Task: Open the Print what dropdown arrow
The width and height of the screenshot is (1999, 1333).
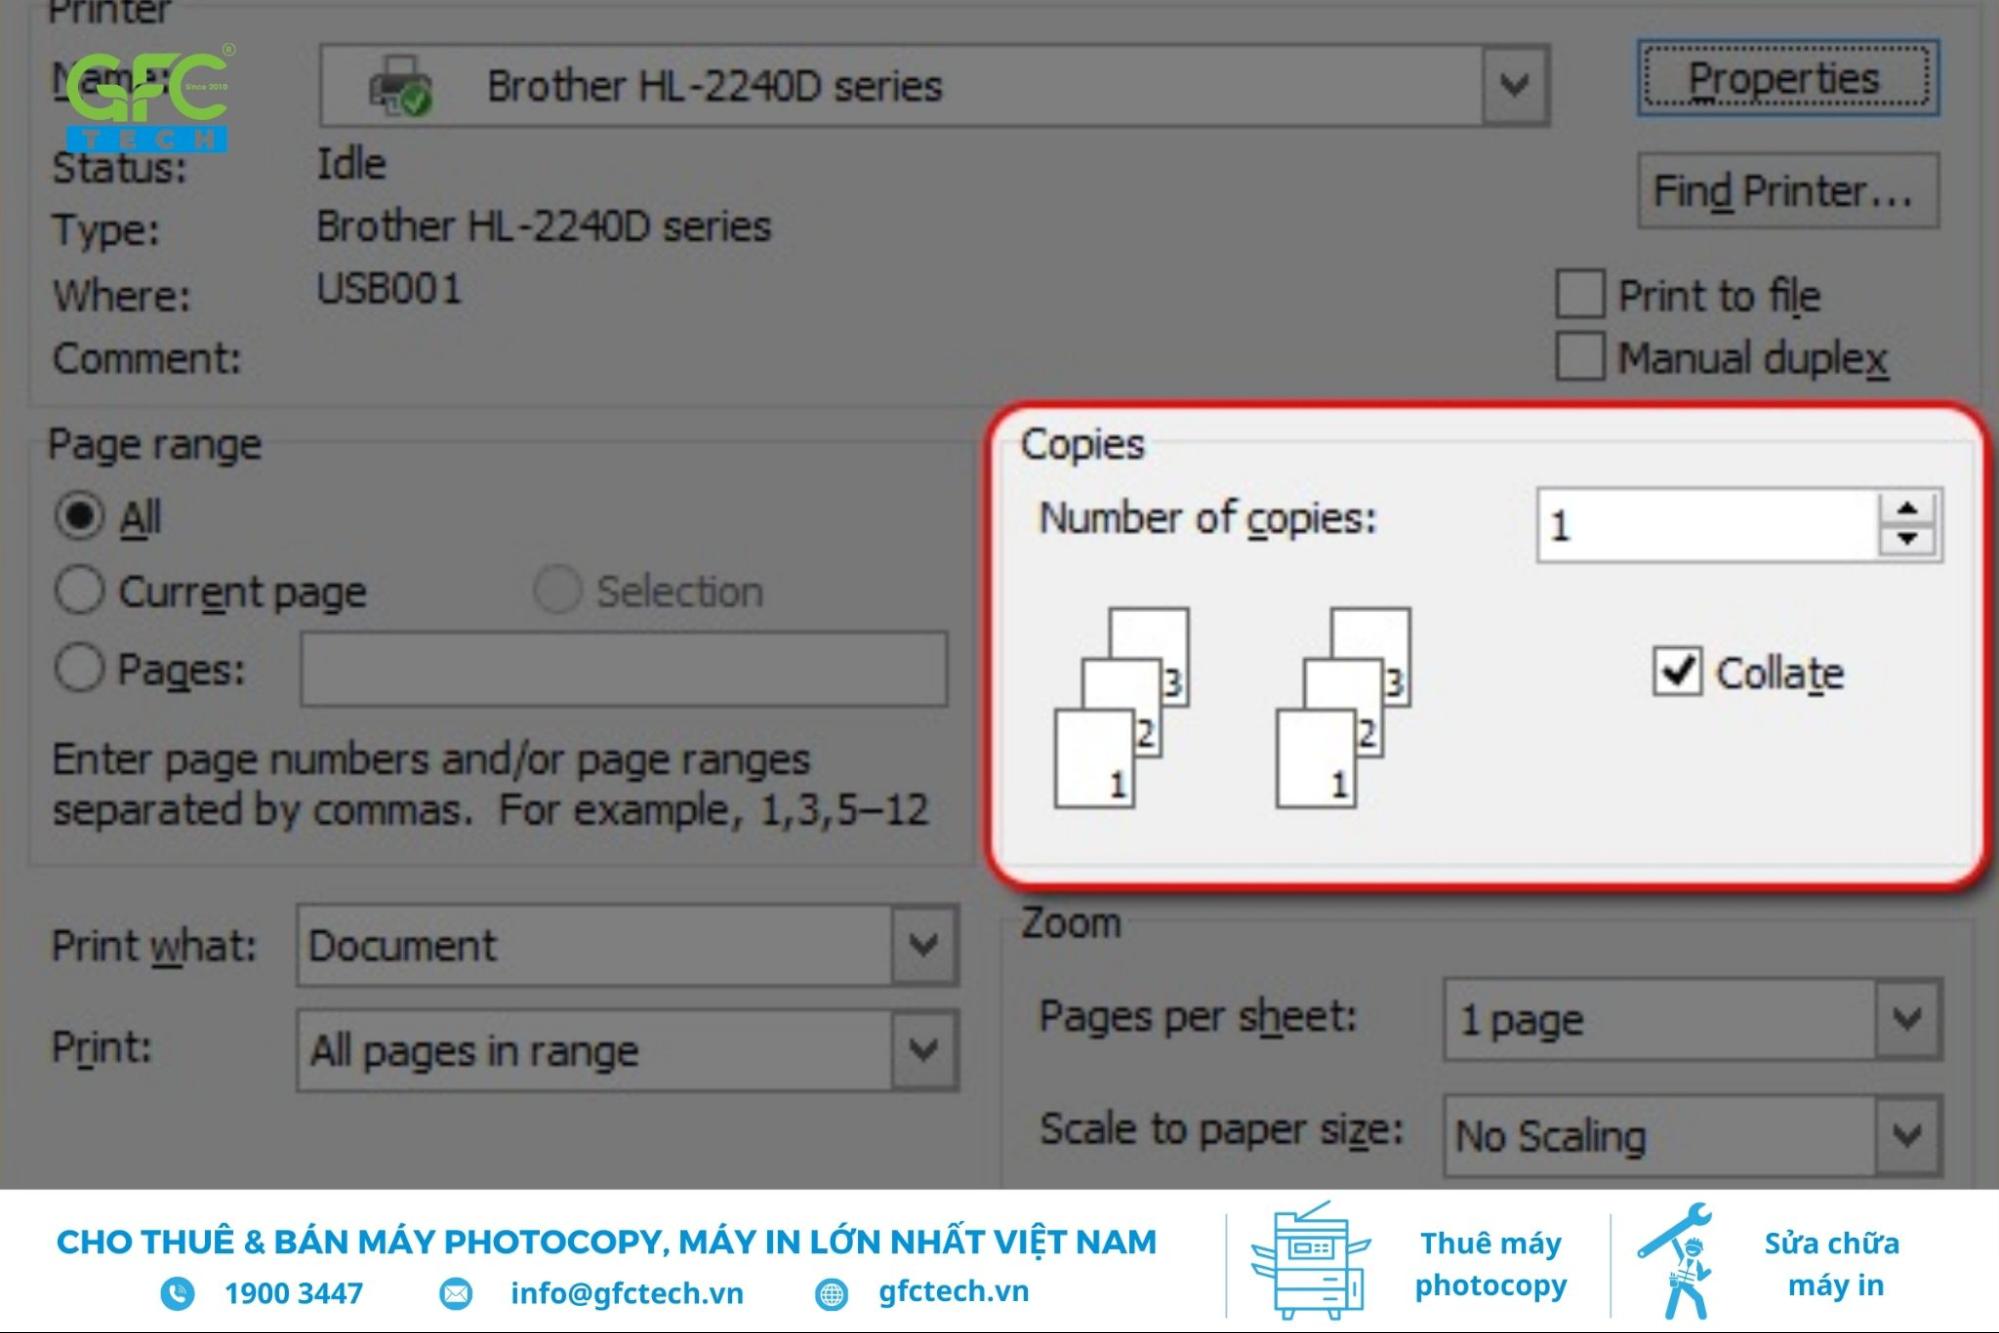Action: 924,945
